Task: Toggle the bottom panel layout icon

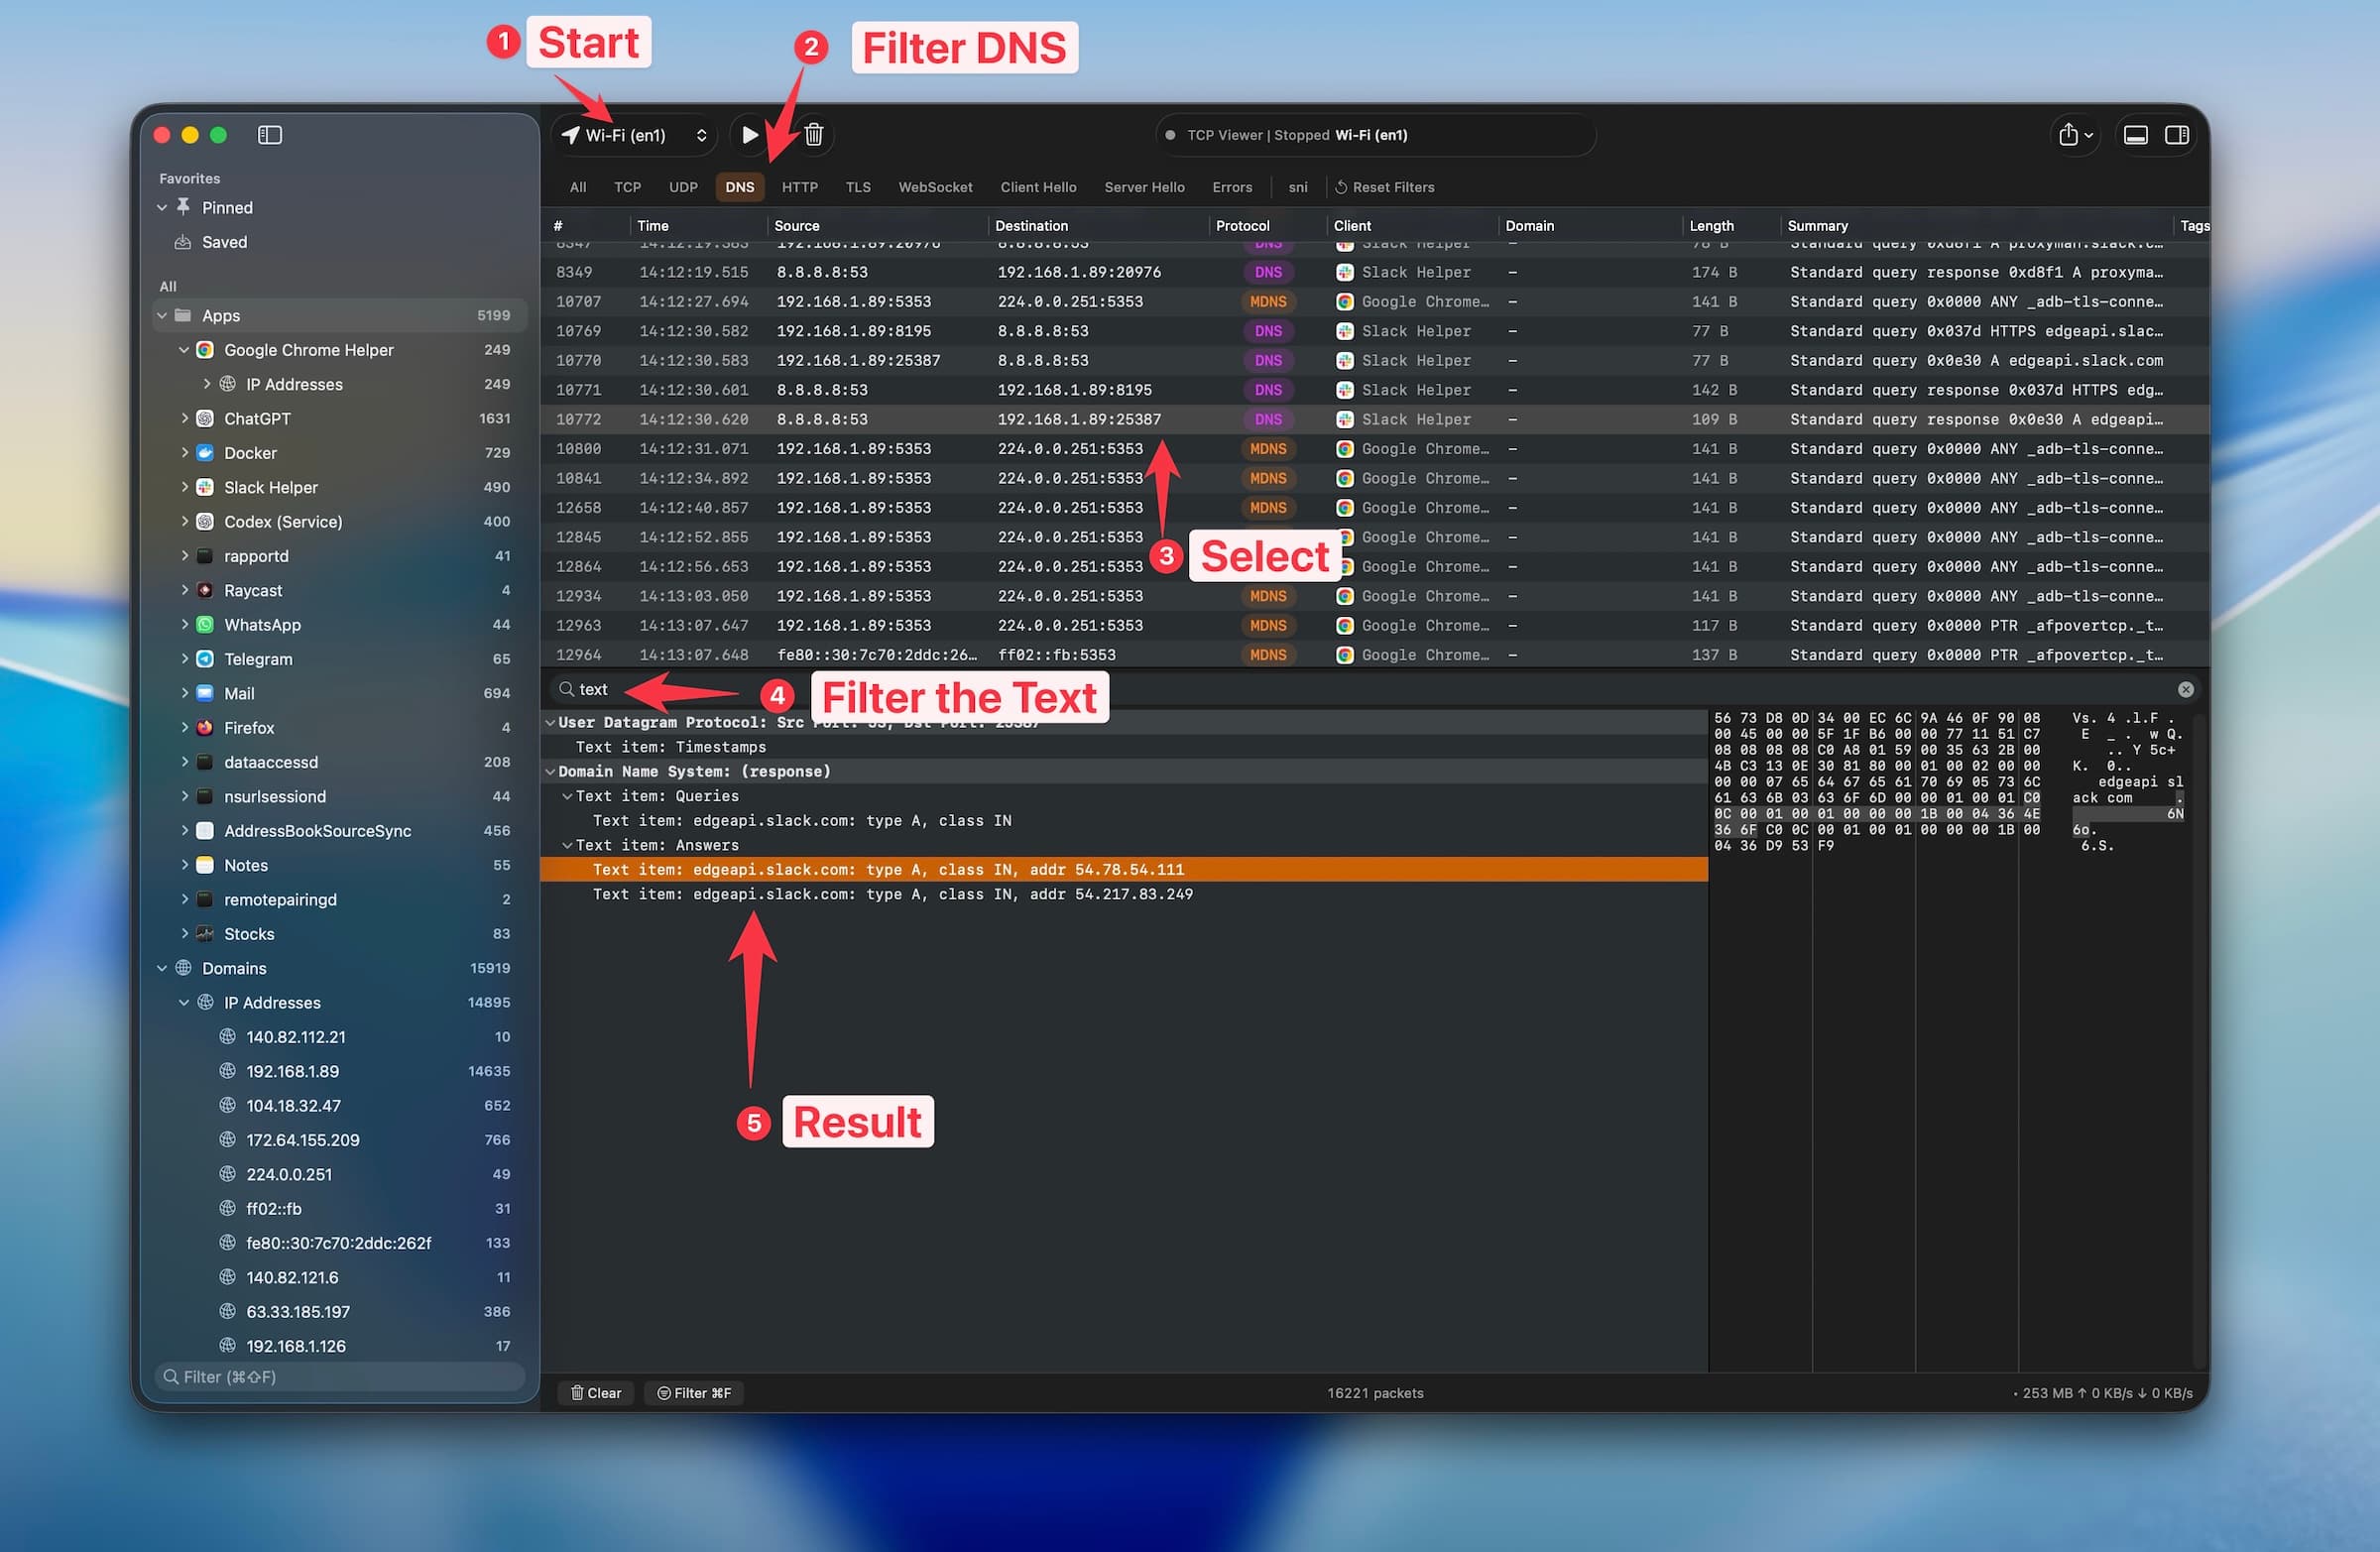Action: 2135,135
